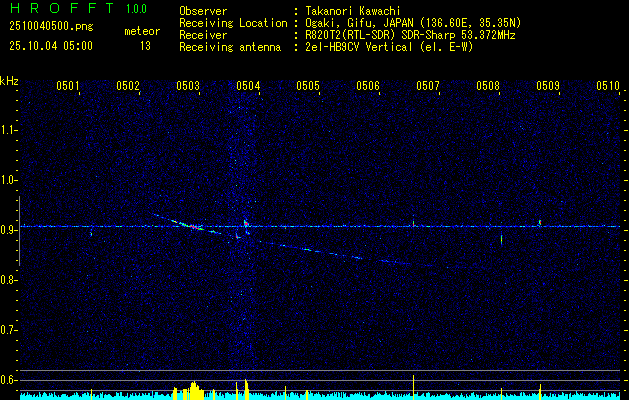Click the 2el-HB9CV Vertical antenna text

click(389, 47)
